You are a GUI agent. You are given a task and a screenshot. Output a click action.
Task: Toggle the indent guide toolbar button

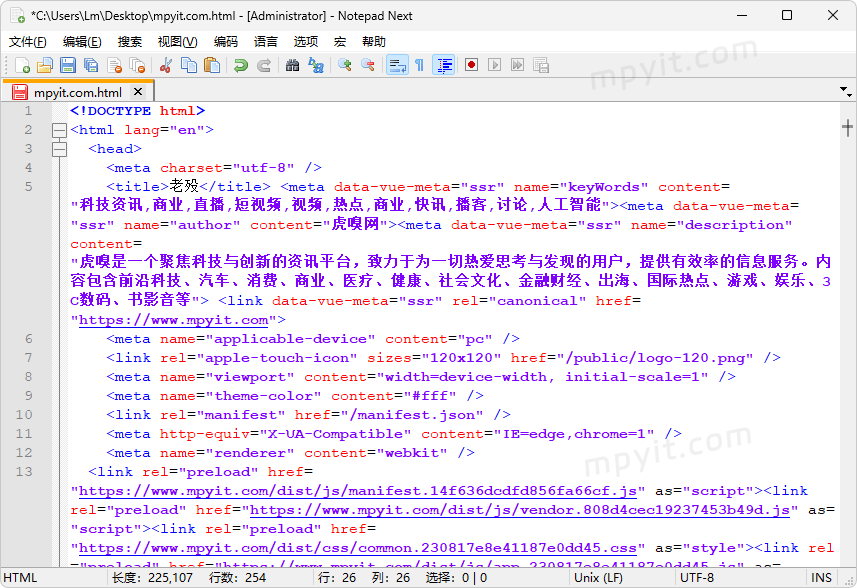point(444,65)
